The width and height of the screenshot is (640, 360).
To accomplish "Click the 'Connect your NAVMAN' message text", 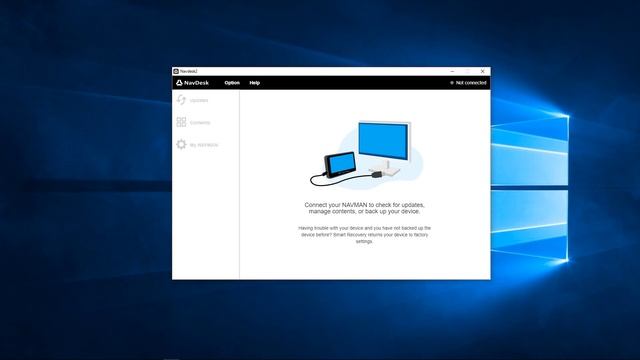I will click(364, 208).
